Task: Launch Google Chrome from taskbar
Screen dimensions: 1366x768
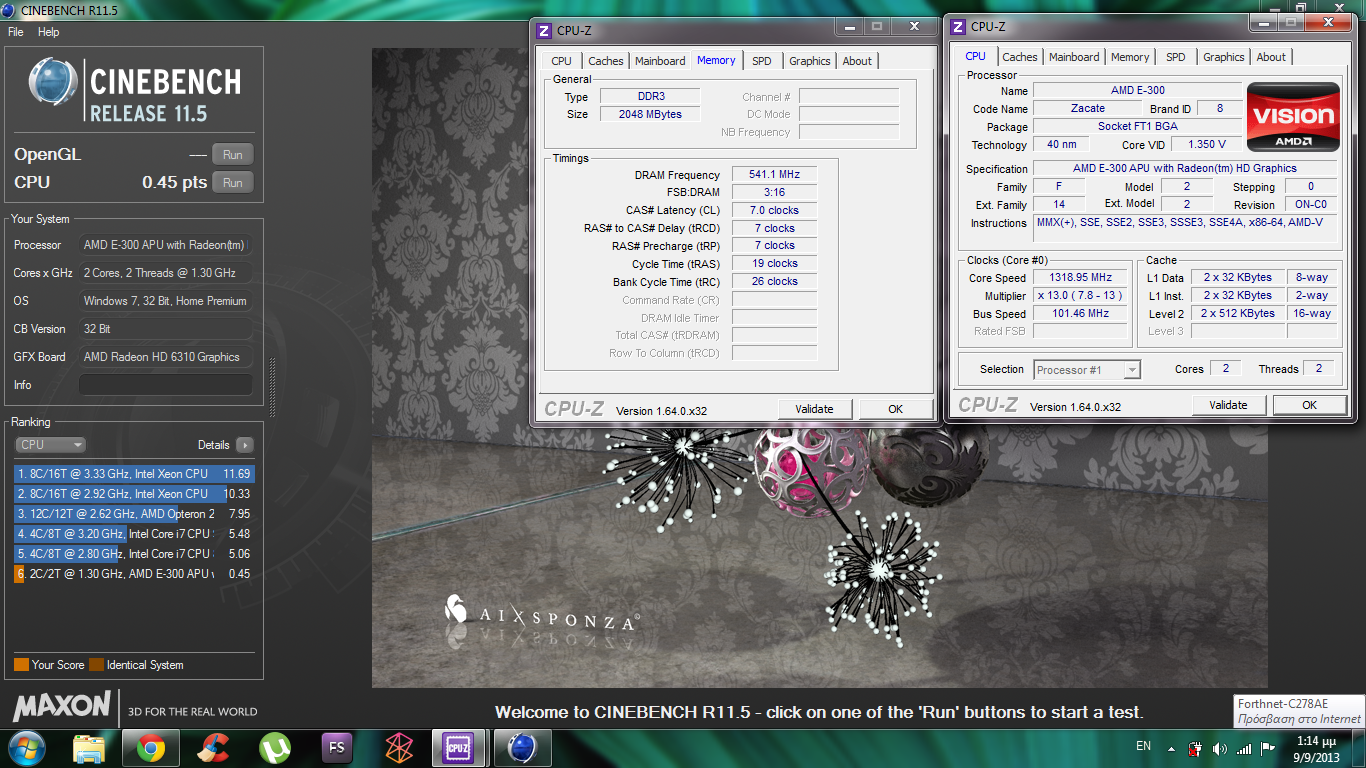Action: tap(151, 748)
